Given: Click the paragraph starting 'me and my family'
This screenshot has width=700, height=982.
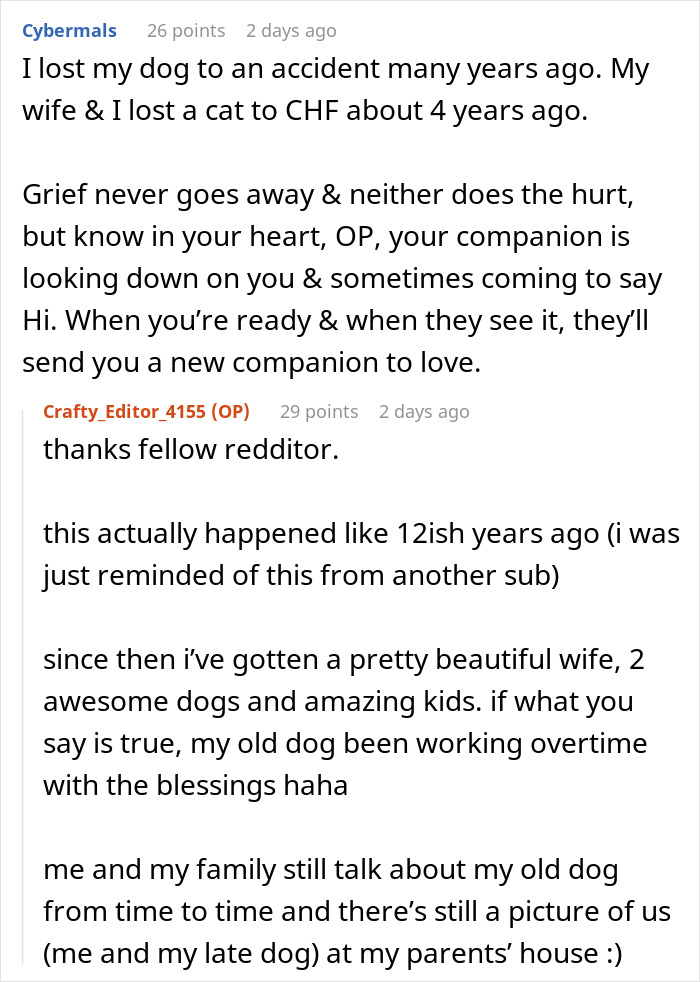Looking at the screenshot, I should [357, 911].
